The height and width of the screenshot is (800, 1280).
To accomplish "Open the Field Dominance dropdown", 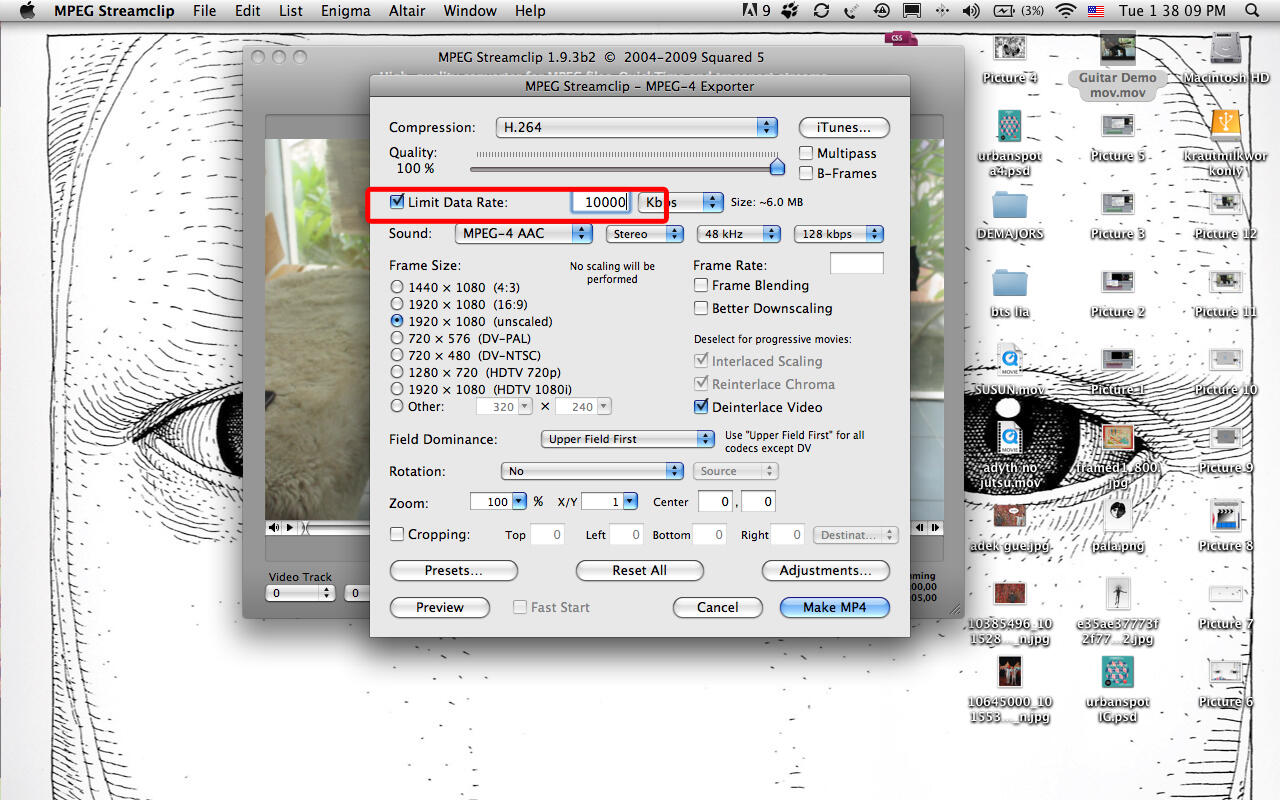I will click(x=626, y=439).
